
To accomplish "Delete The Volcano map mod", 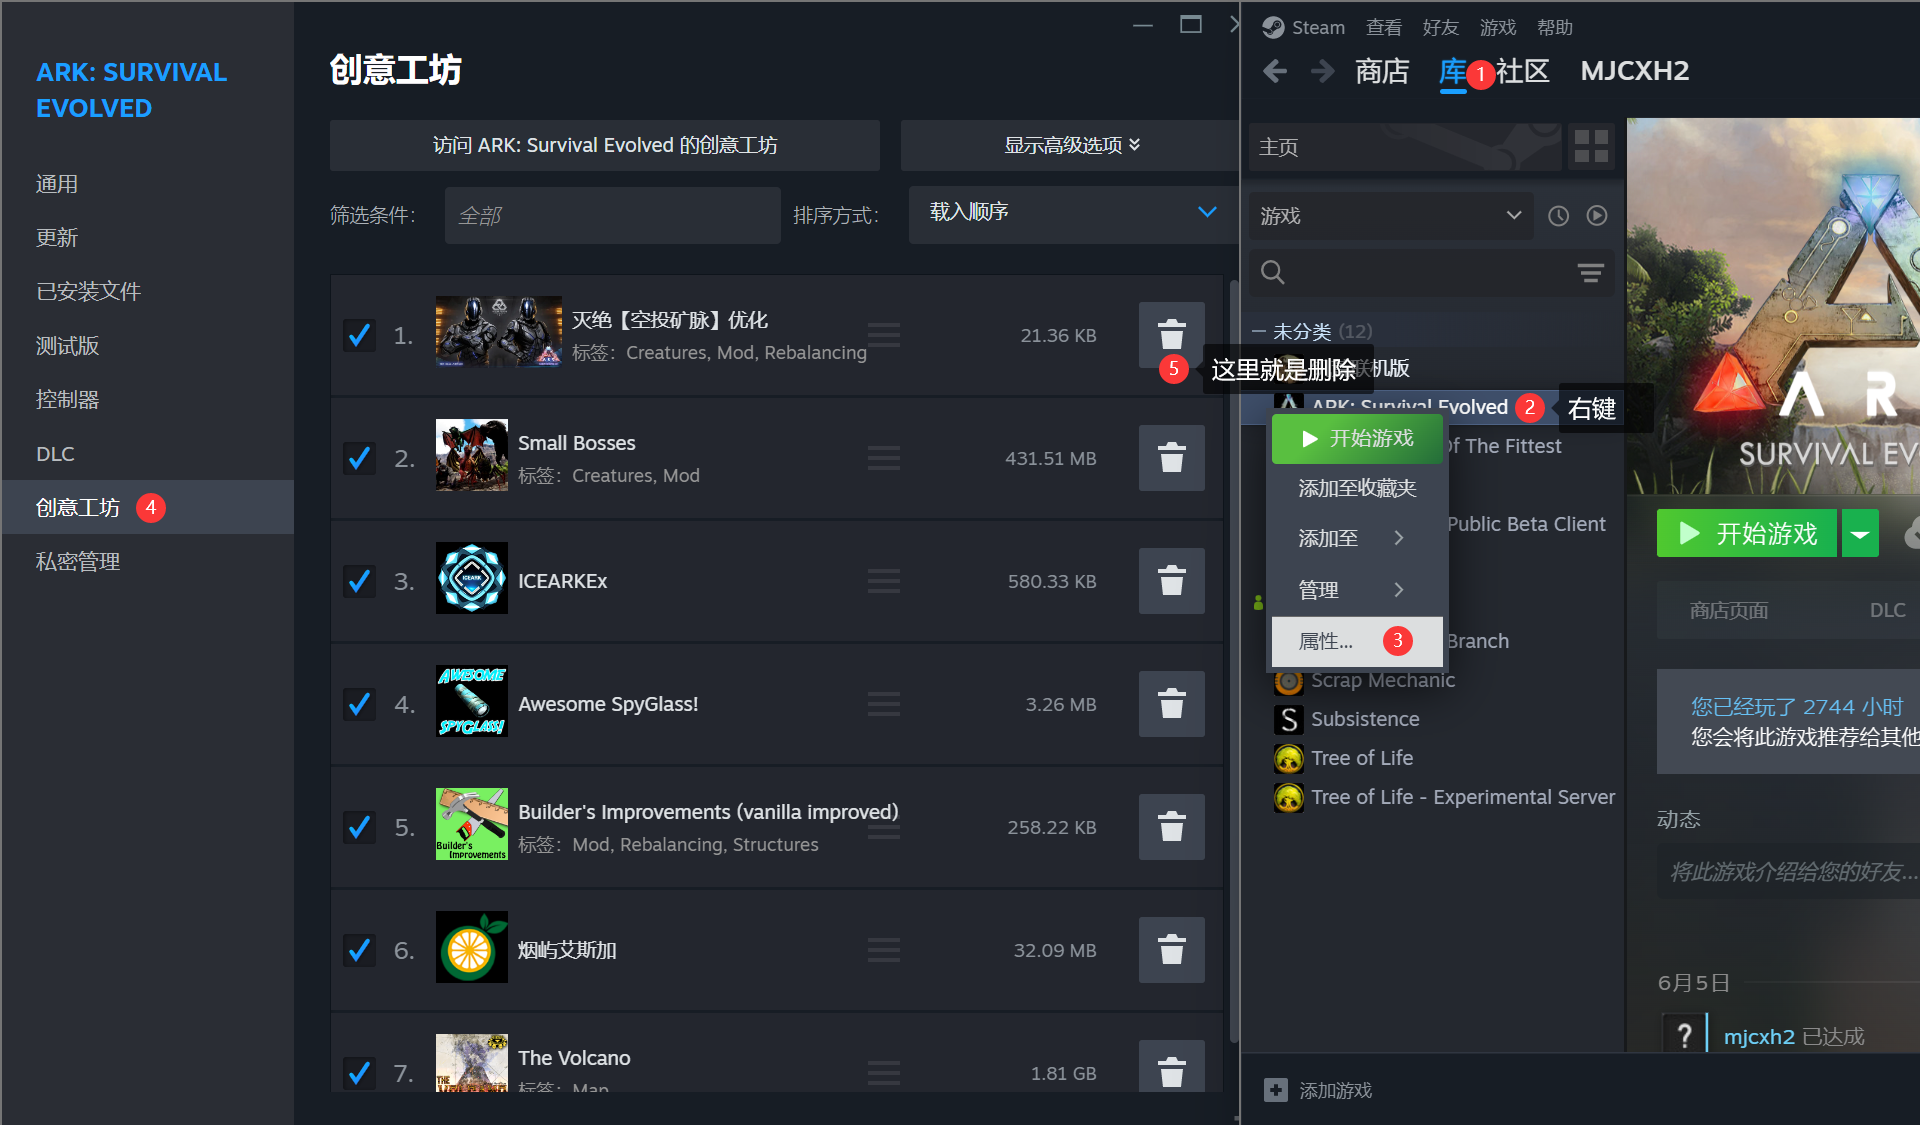I will (x=1171, y=1068).
